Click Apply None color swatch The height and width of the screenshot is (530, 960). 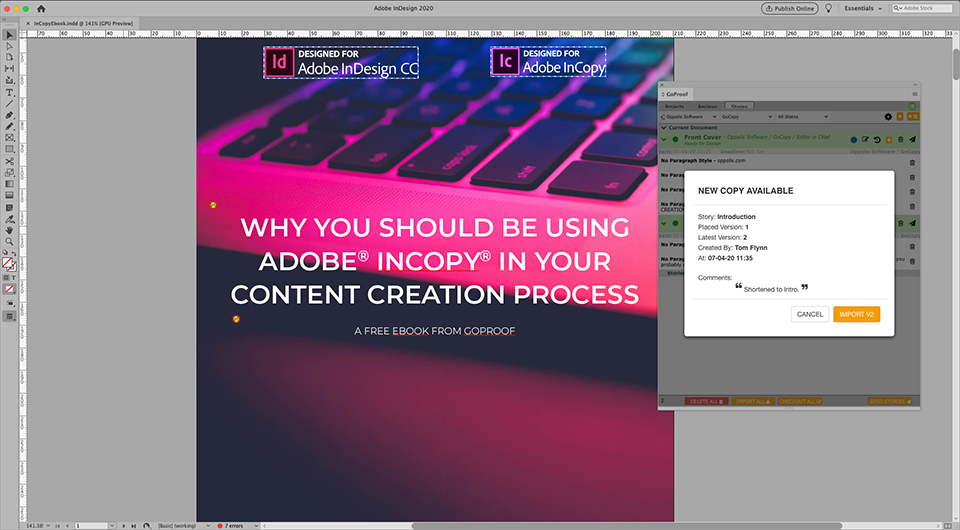tap(9, 289)
